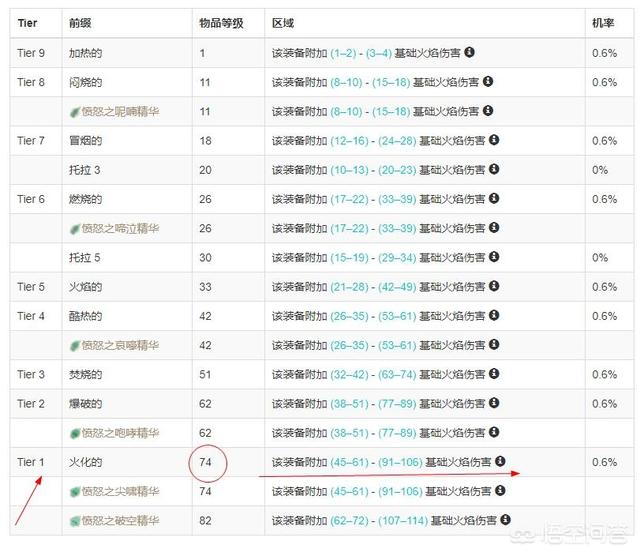Click the info icon in the 爆破的 row
The image size is (640, 556).
494,403
